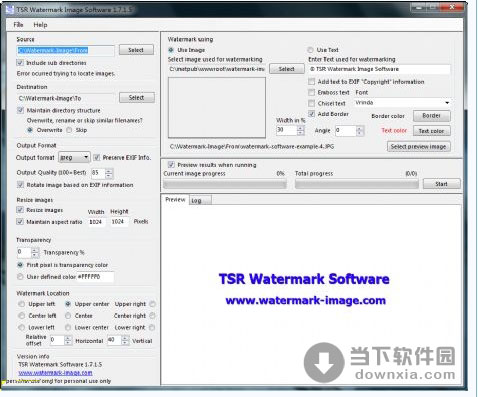Viewport: 479px width, 397px height.
Task: Toggle the Resize images checkbox
Action: click(x=20, y=210)
